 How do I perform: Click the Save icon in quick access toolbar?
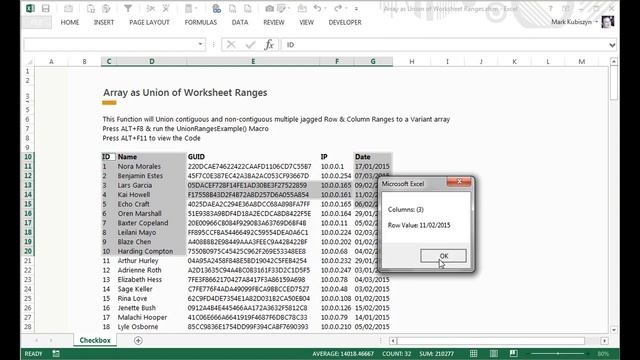(46, 8)
